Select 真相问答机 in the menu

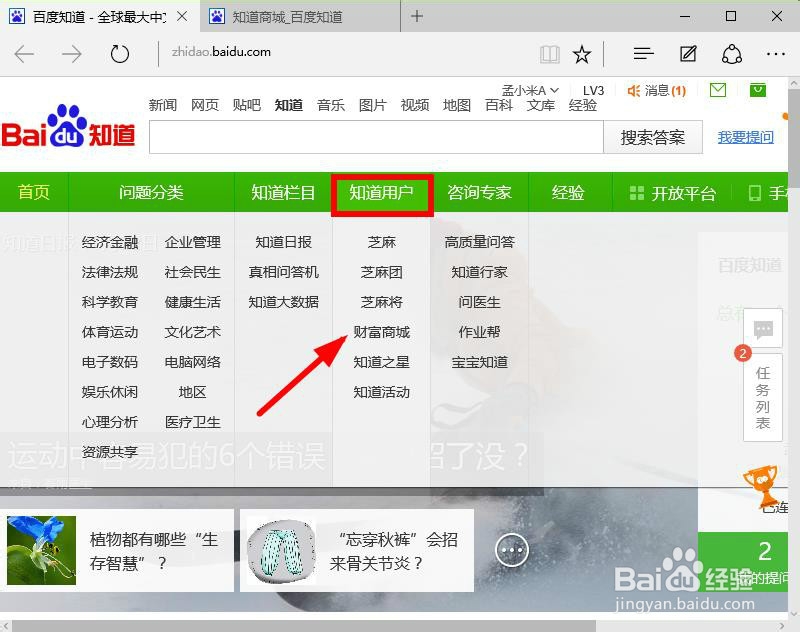[284, 272]
